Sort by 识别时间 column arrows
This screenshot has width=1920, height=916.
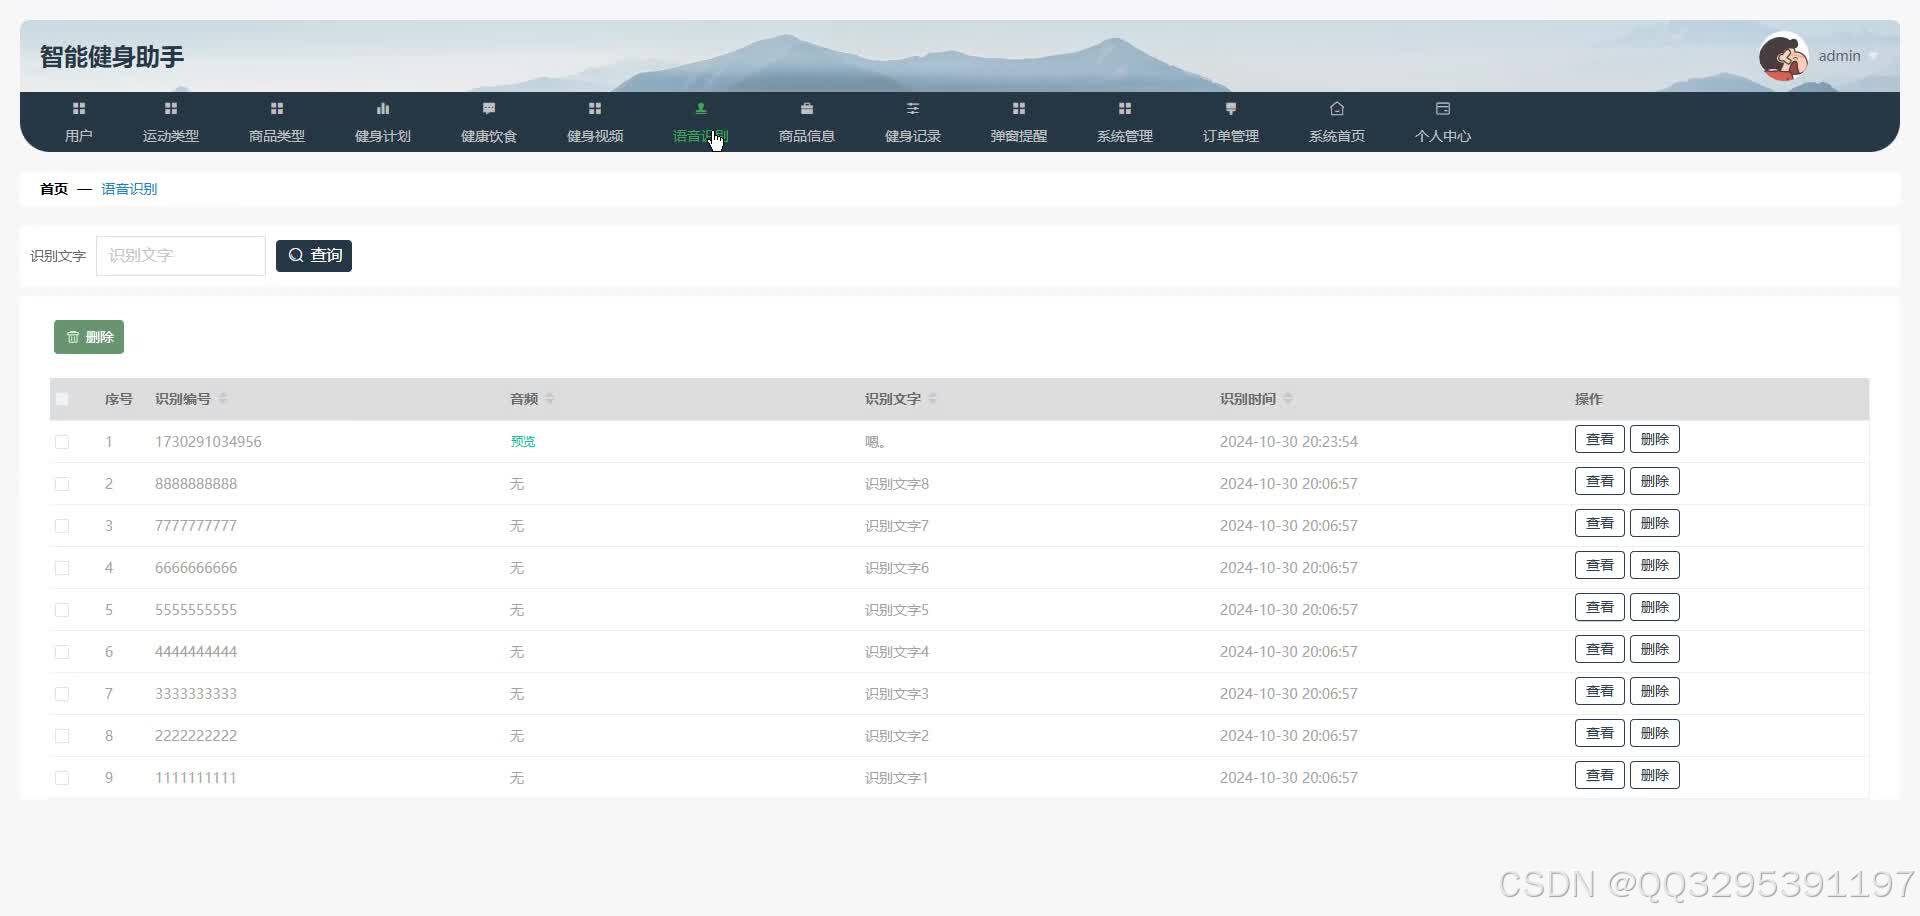(x=1288, y=399)
